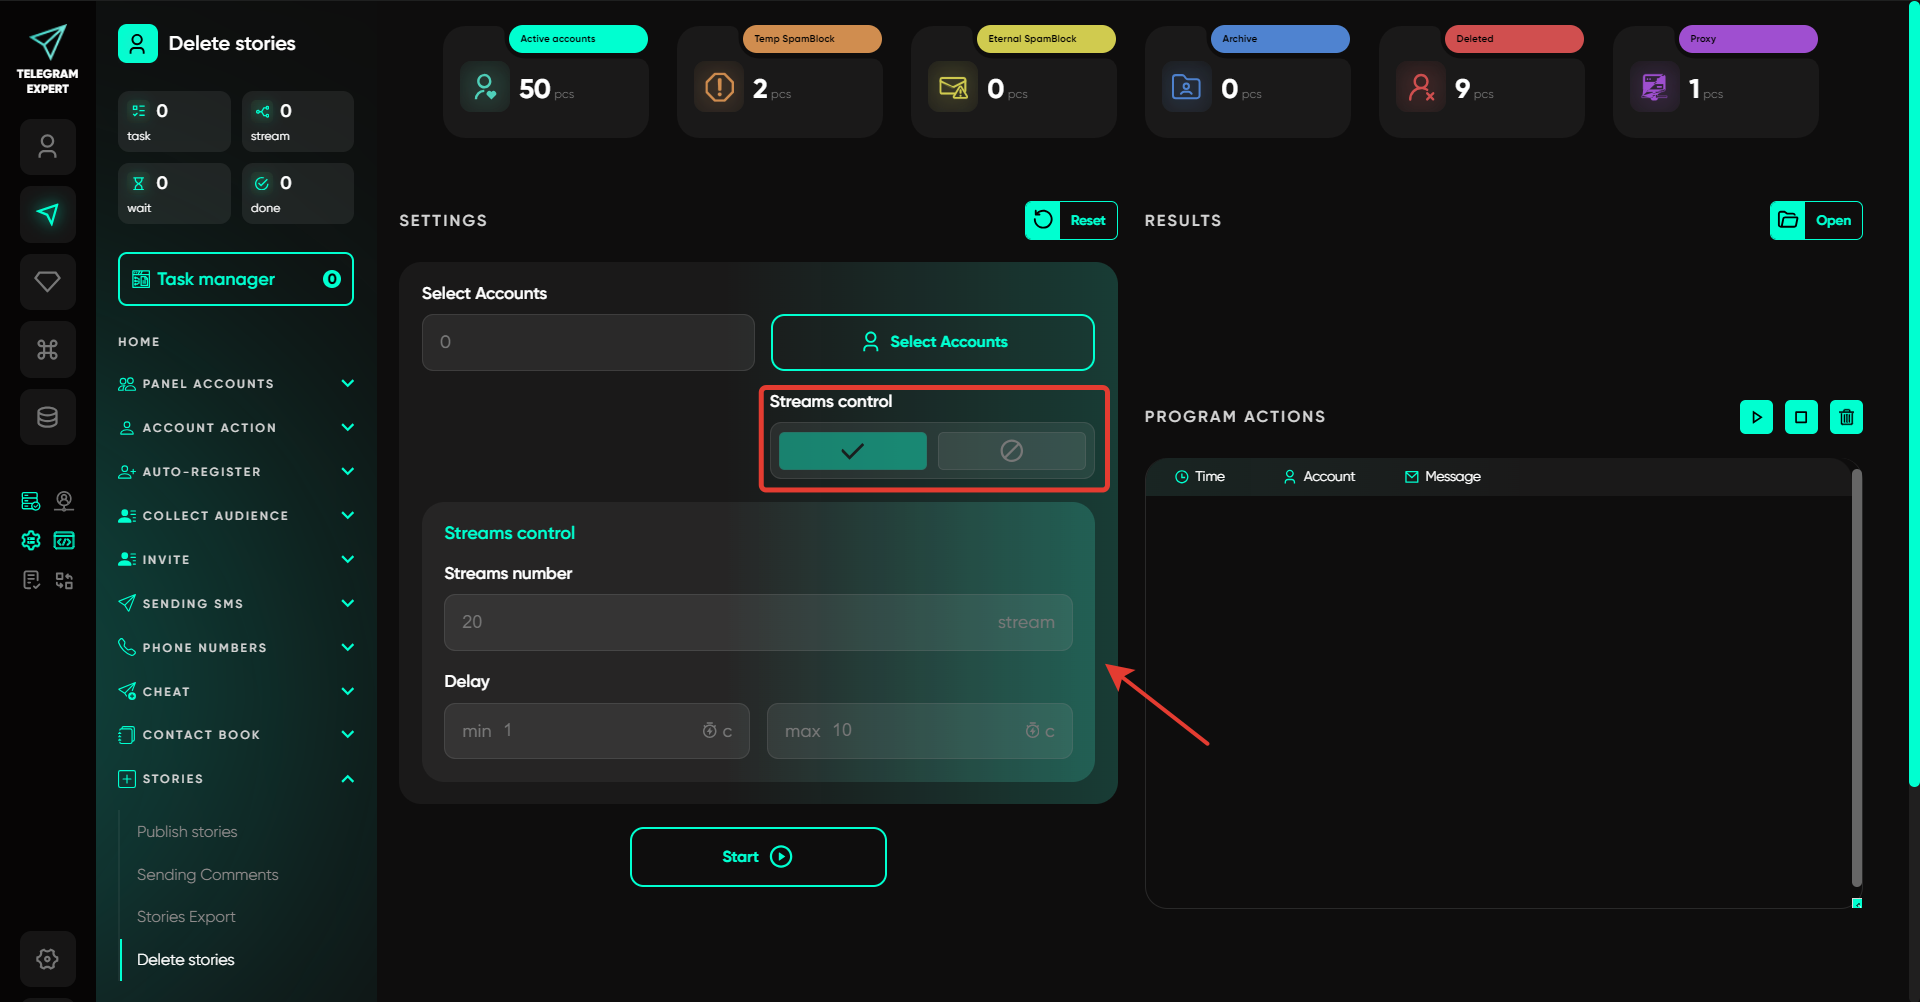Click the command symbol sidebar icon
1920x1002 pixels.
[x=47, y=349]
